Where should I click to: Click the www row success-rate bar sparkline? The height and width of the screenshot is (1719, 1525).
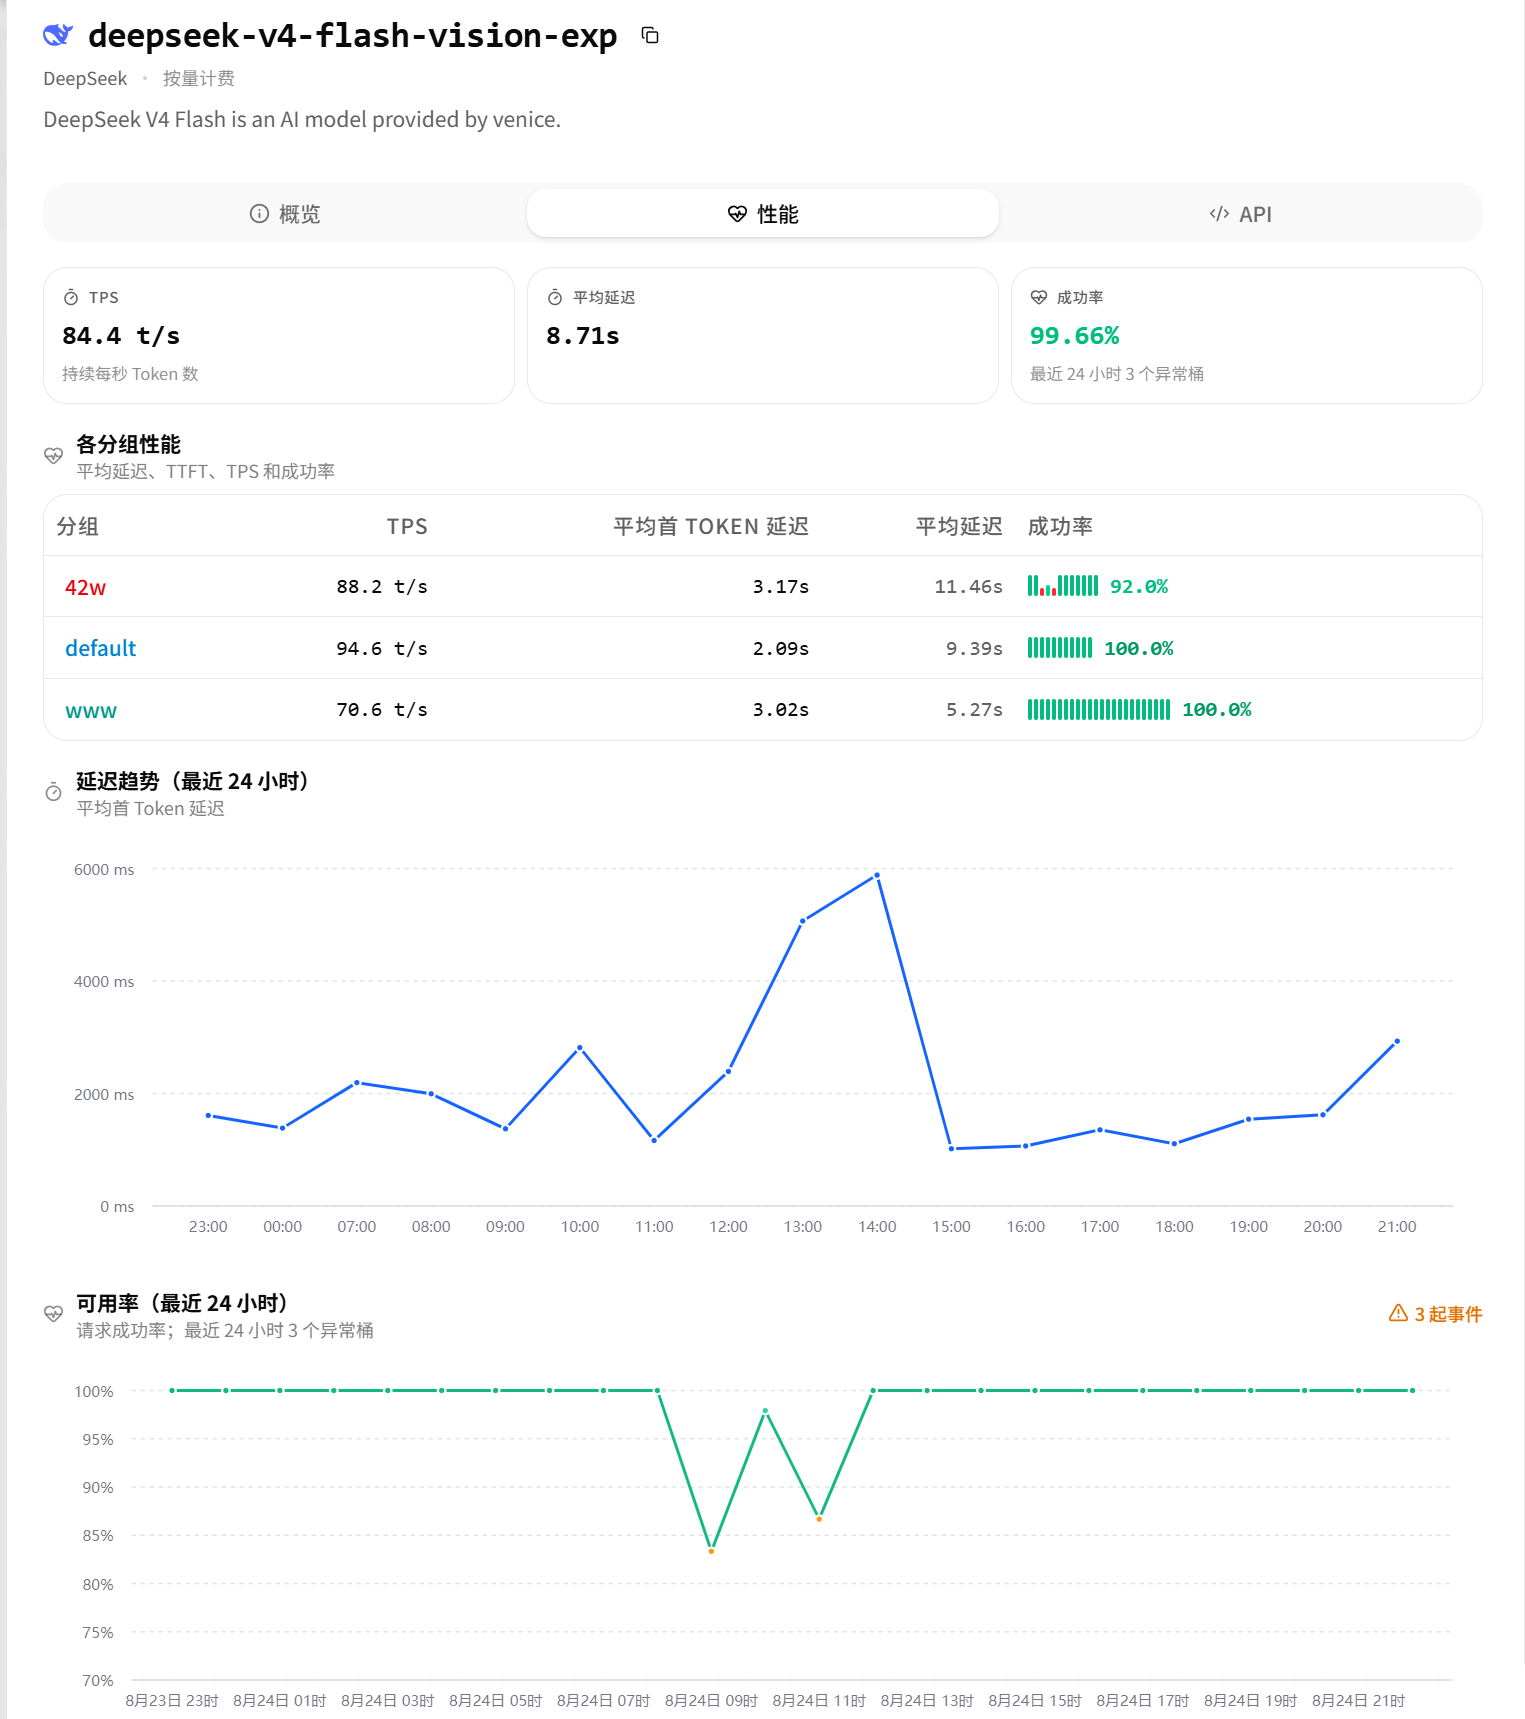[1099, 710]
